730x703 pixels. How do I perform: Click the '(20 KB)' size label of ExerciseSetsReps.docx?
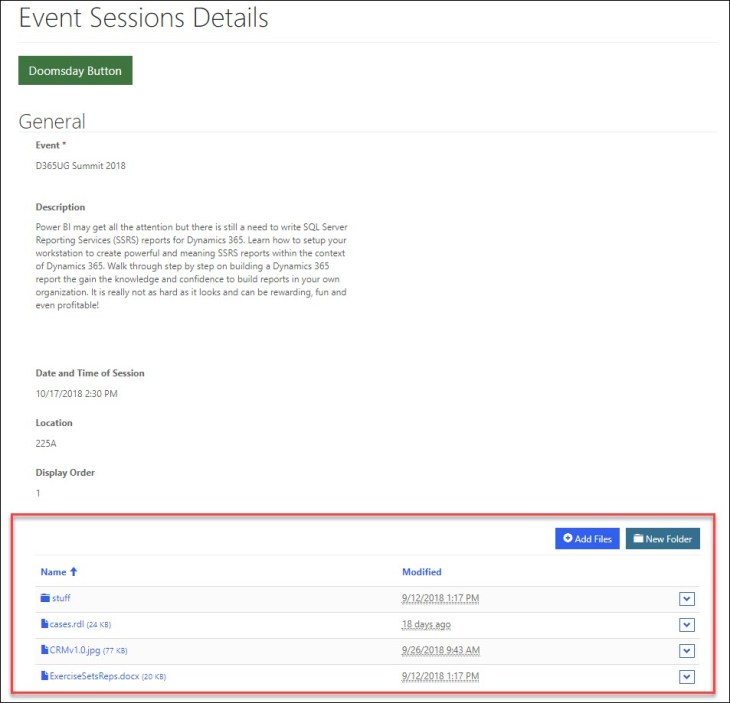[154, 677]
